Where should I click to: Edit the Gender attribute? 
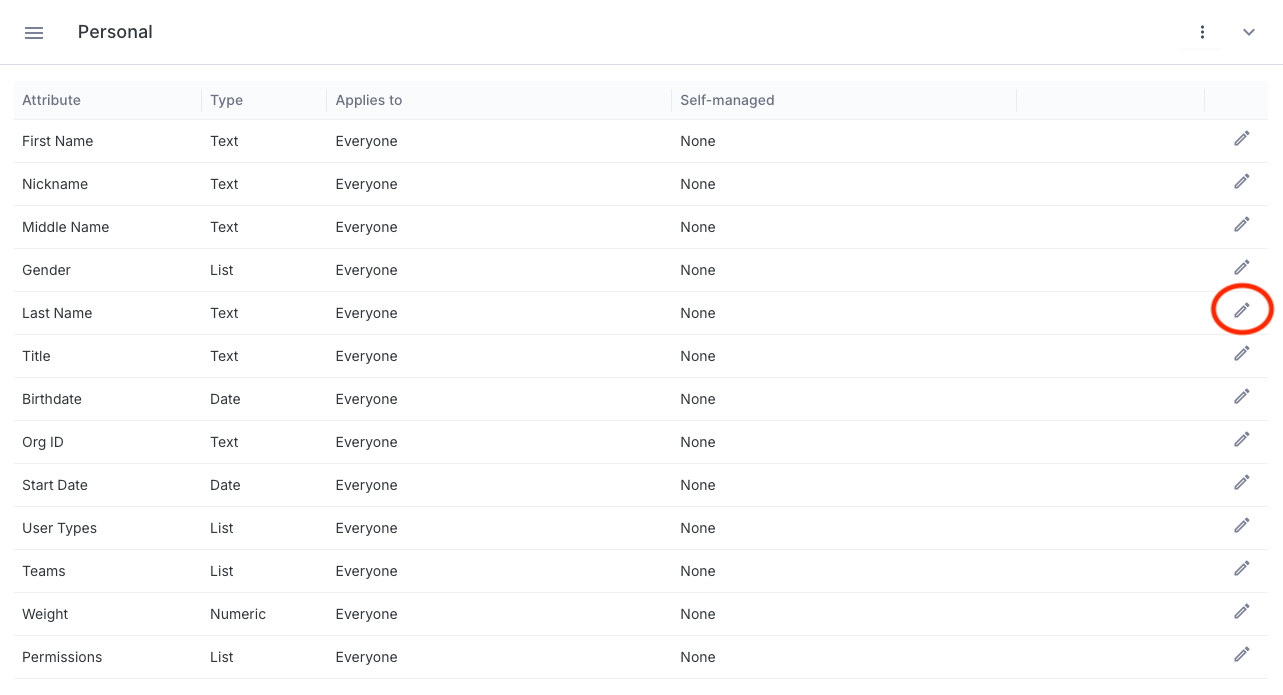tap(1242, 267)
